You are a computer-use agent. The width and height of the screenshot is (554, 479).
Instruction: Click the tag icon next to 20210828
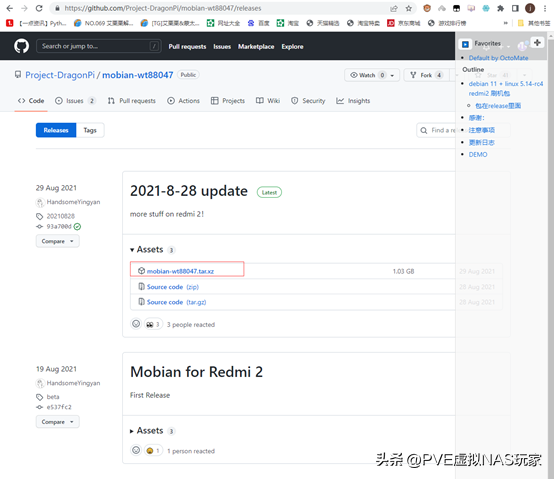point(40,216)
